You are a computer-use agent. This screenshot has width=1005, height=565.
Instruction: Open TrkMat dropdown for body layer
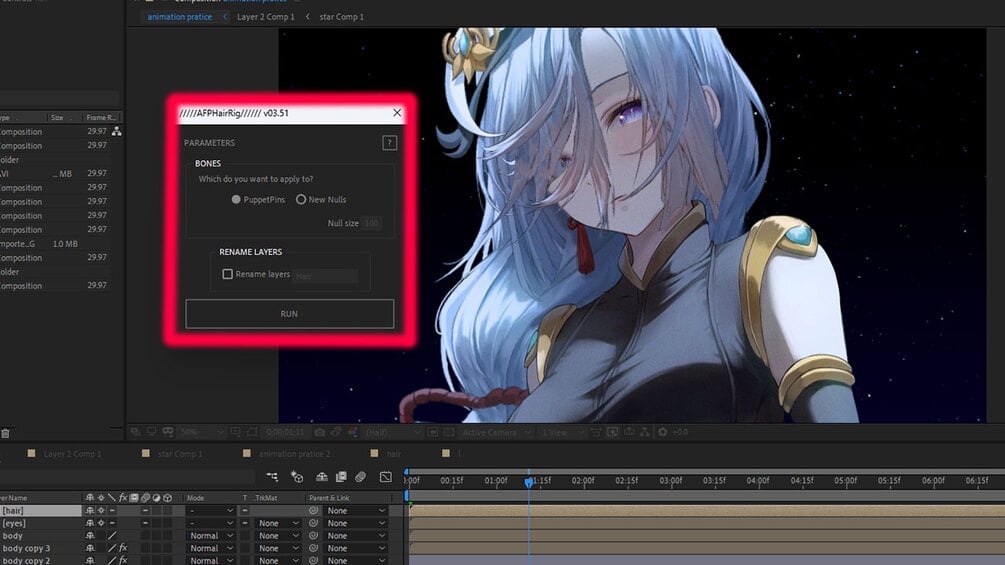tap(278, 536)
